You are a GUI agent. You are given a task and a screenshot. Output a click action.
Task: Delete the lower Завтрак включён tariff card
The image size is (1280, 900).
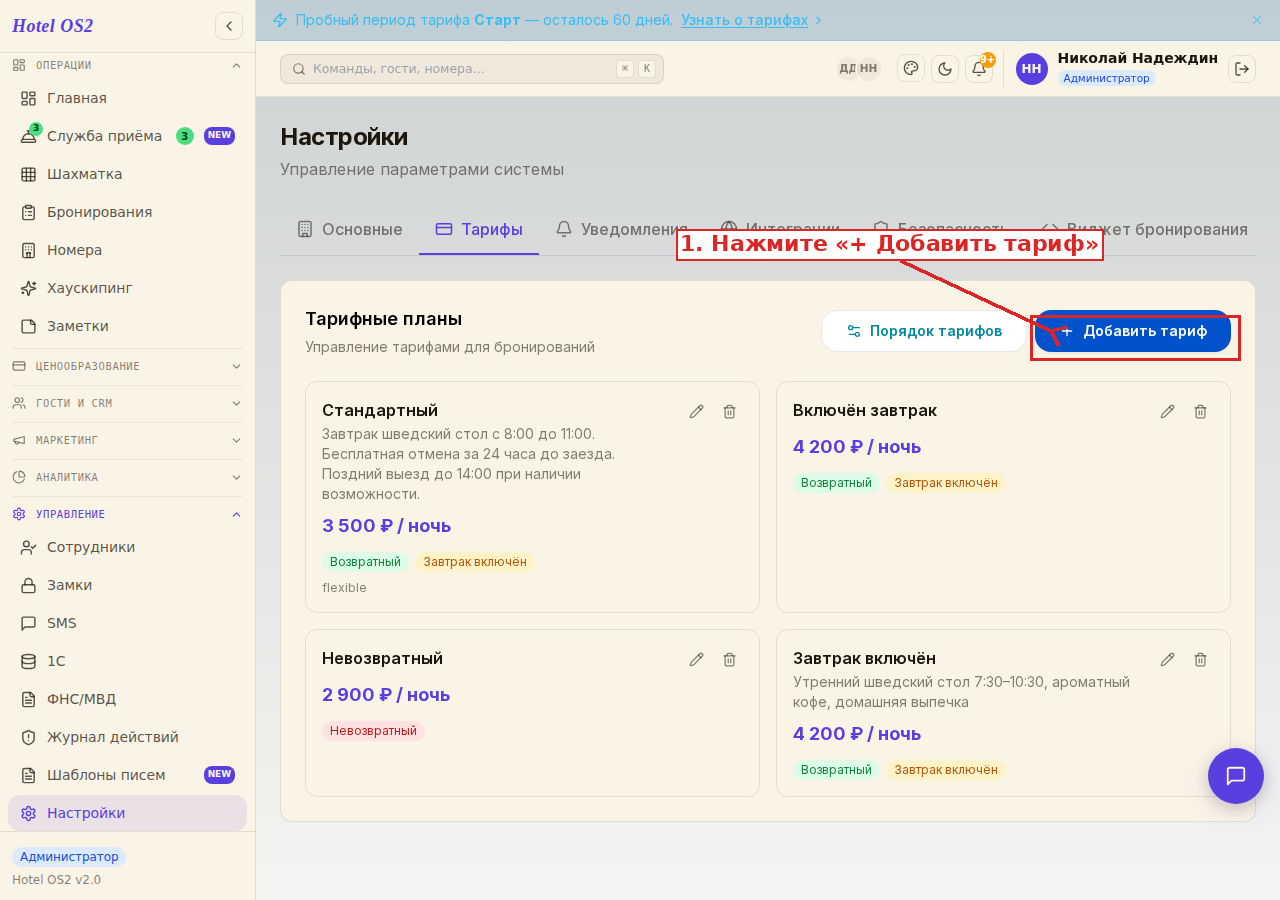click(1201, 659)
